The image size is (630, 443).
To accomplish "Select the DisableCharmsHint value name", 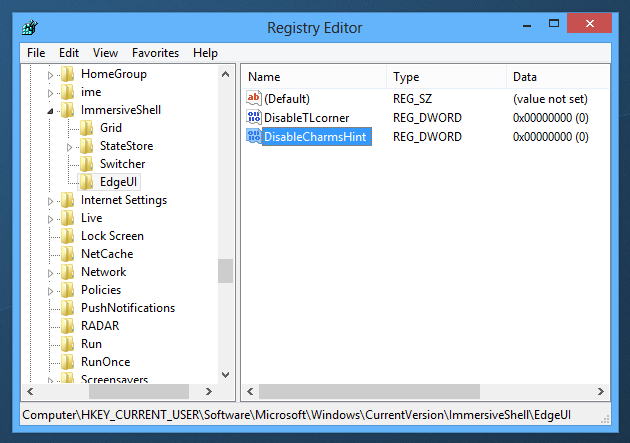I will tap(315, 137).
